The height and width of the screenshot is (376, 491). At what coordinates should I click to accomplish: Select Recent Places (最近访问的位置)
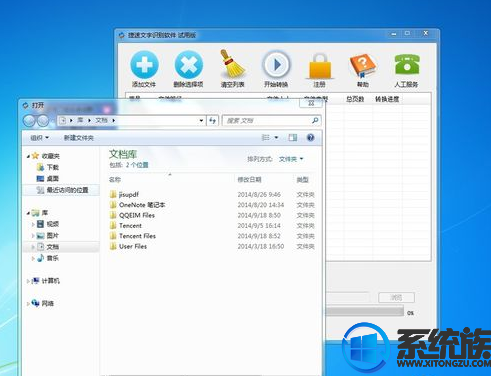click(62, 190)
